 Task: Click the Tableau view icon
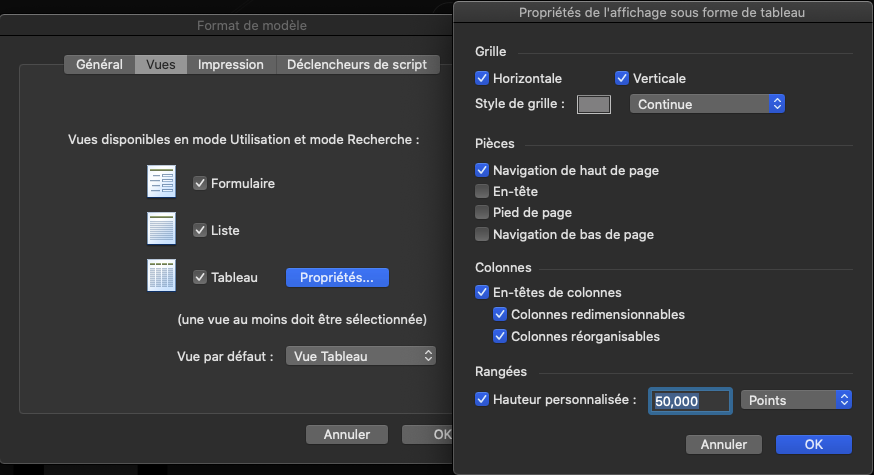[161, 277]
